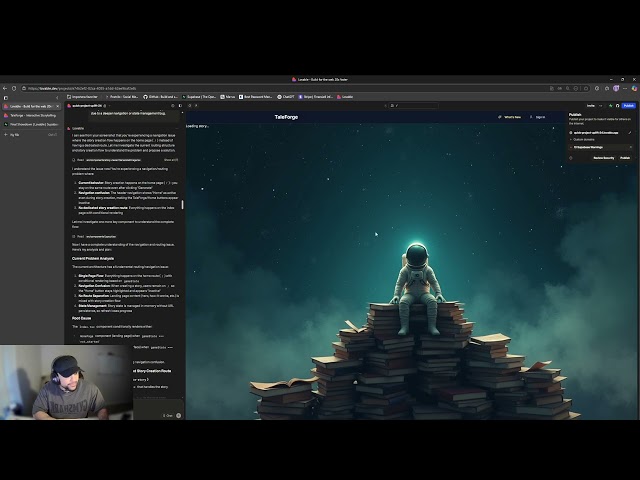The height and width of the screenshot is (480, 640).
Task: Open the Supabase bookmark
Action: click(x=199, y=97)
